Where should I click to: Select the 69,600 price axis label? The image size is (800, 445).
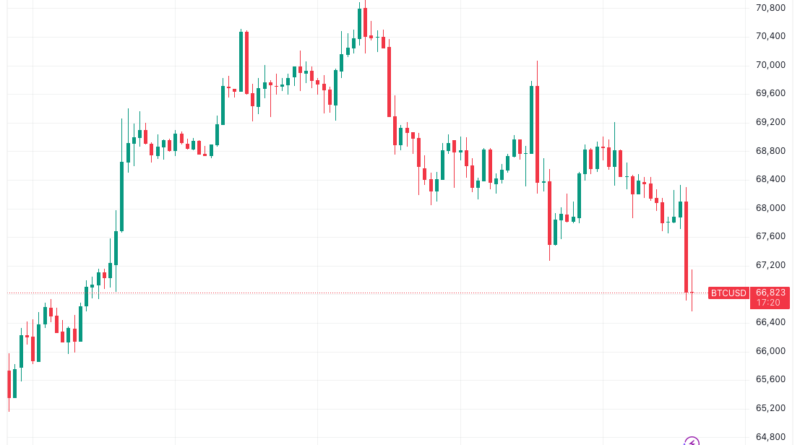[771, 94]
